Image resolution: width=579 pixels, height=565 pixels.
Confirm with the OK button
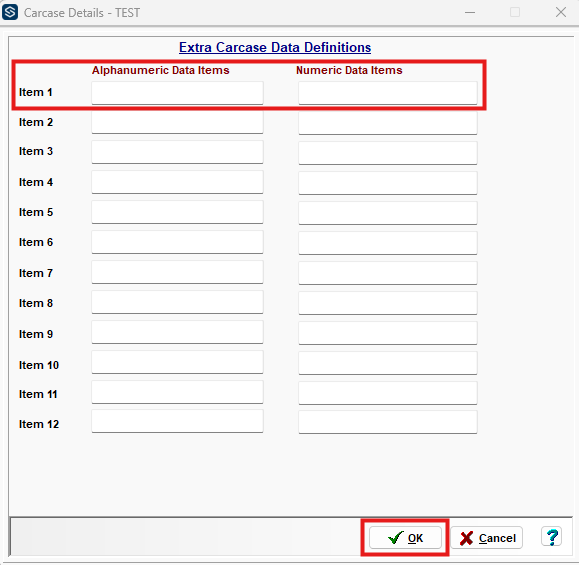tap(405, 538)
